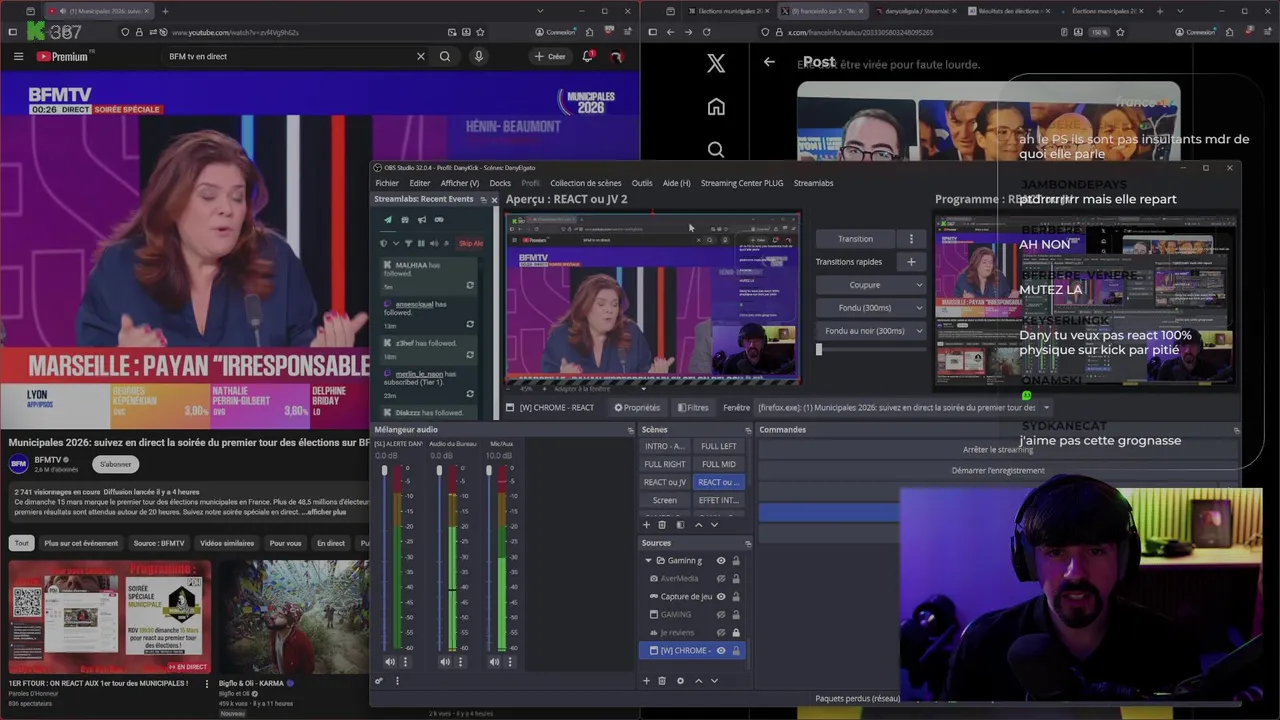
Task: Click X logo in sidebar
Action: [716, 64]
